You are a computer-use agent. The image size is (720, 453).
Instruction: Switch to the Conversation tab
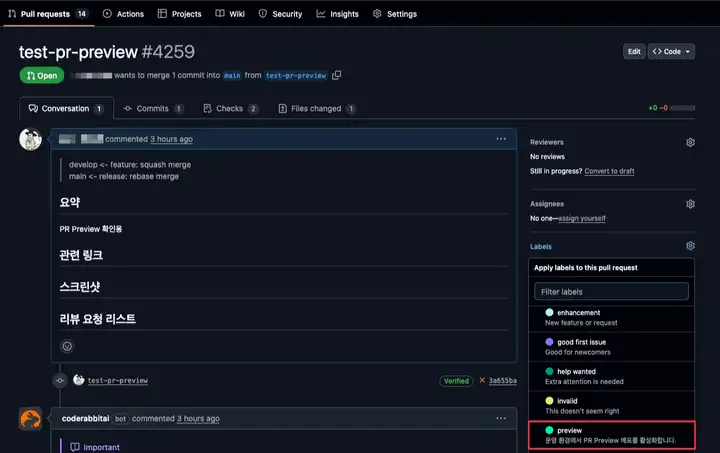66,108
